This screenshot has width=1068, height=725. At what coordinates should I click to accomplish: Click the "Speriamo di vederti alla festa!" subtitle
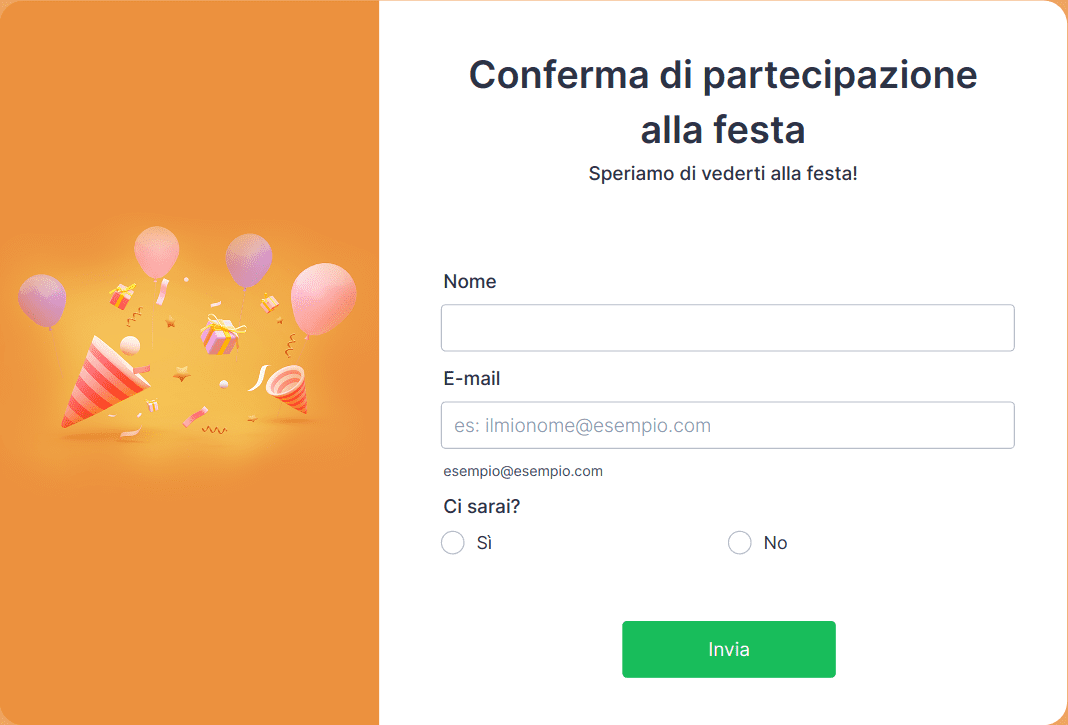click(x=723, y=173)
